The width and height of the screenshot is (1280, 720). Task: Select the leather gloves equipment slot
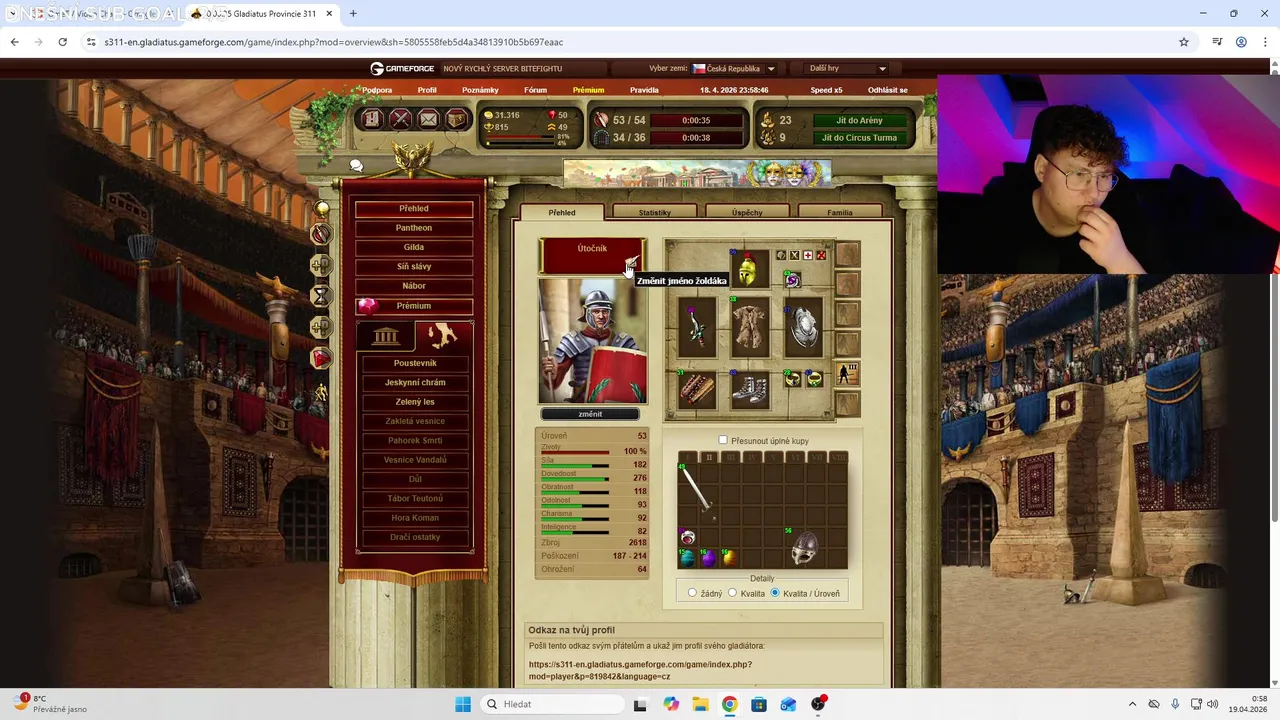pos(697,388)
